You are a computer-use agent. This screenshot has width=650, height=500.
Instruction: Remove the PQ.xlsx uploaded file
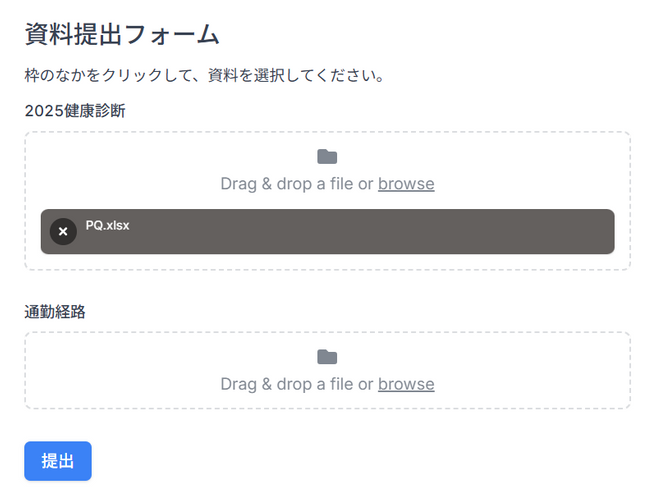[63, 231]
